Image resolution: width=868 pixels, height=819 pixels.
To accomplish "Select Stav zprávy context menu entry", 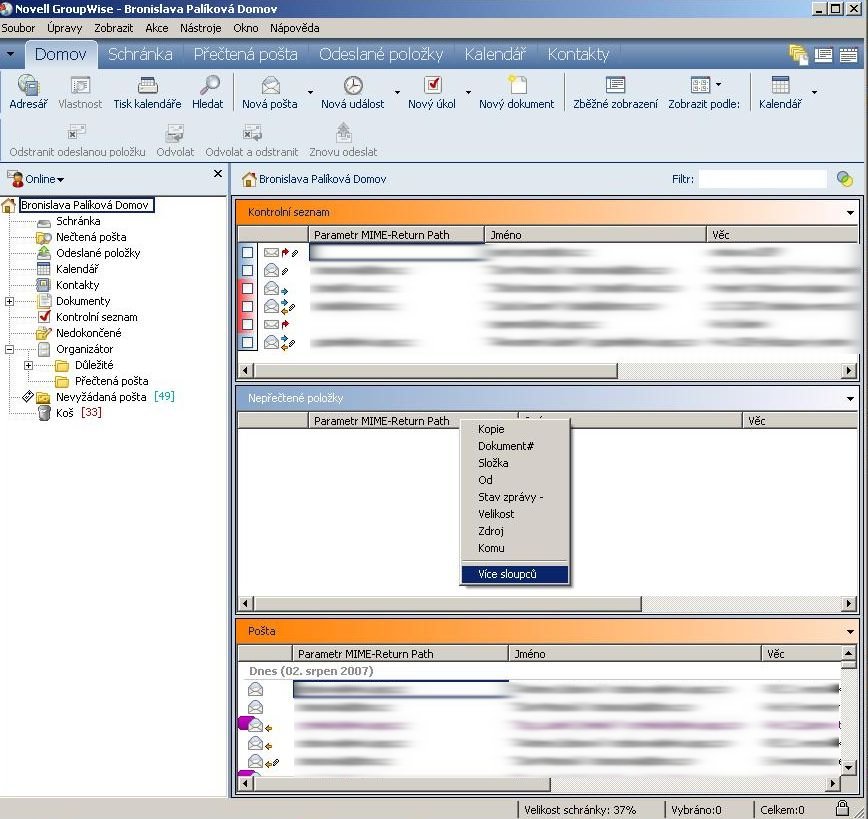I will [515, 497].
